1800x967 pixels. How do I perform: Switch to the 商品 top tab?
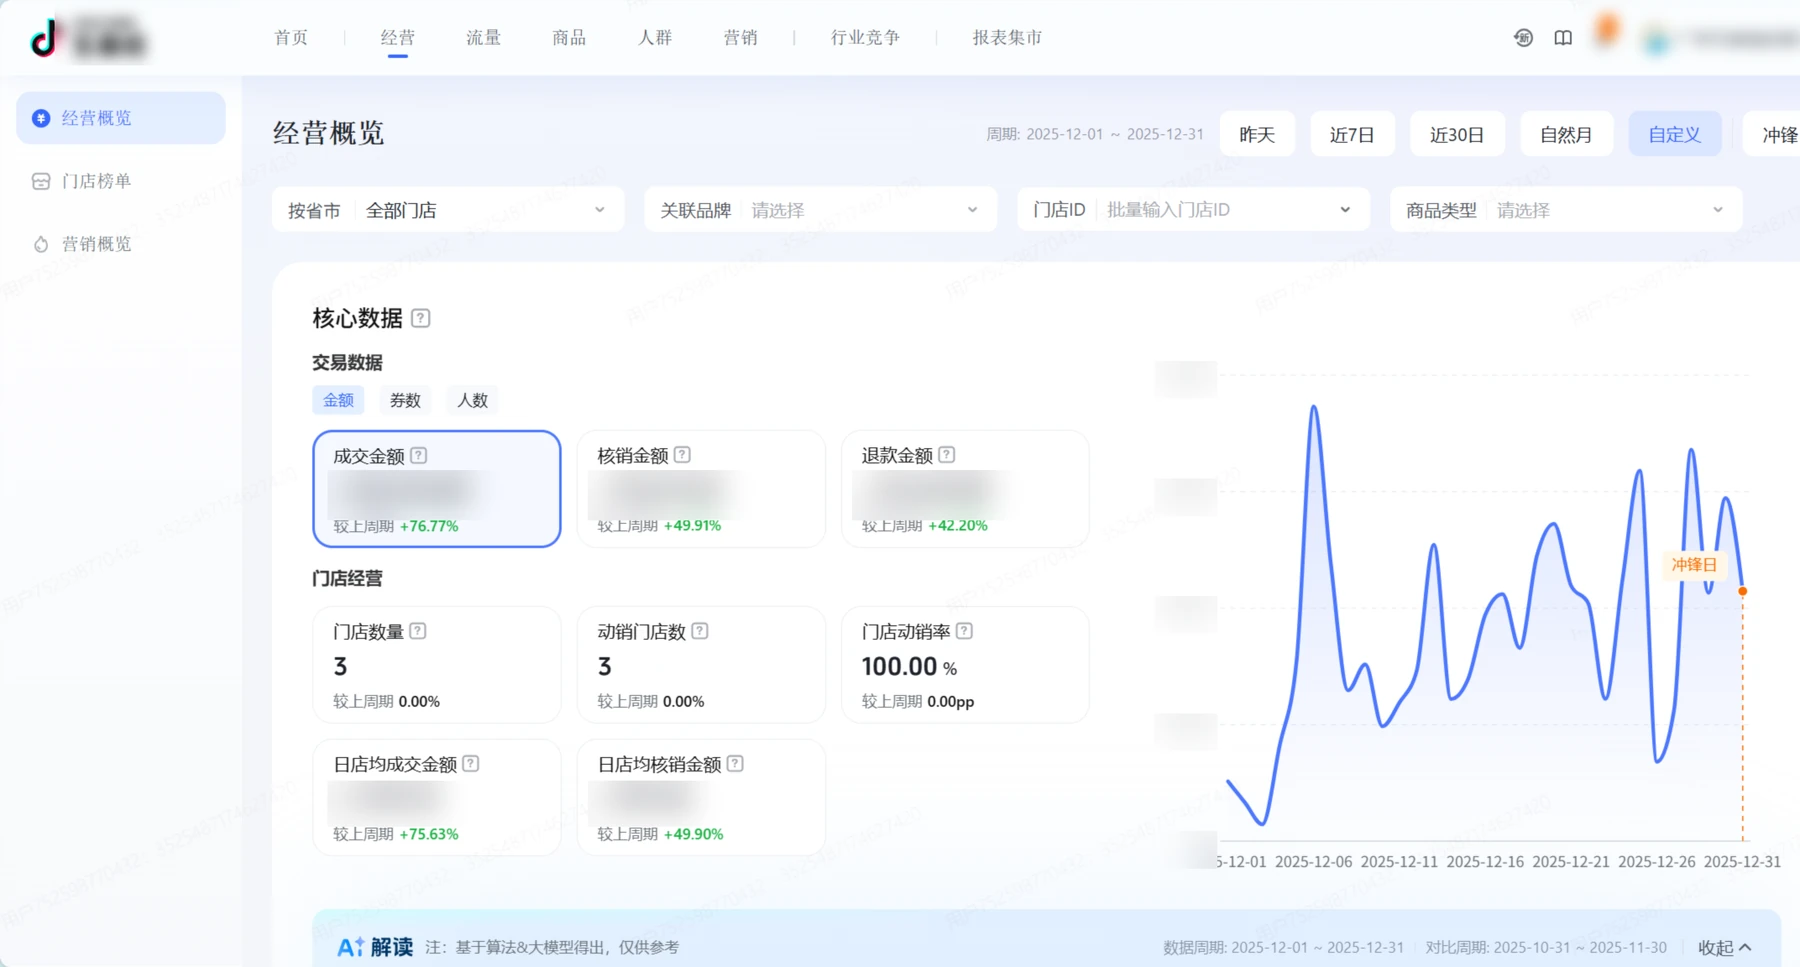[569, 38]
